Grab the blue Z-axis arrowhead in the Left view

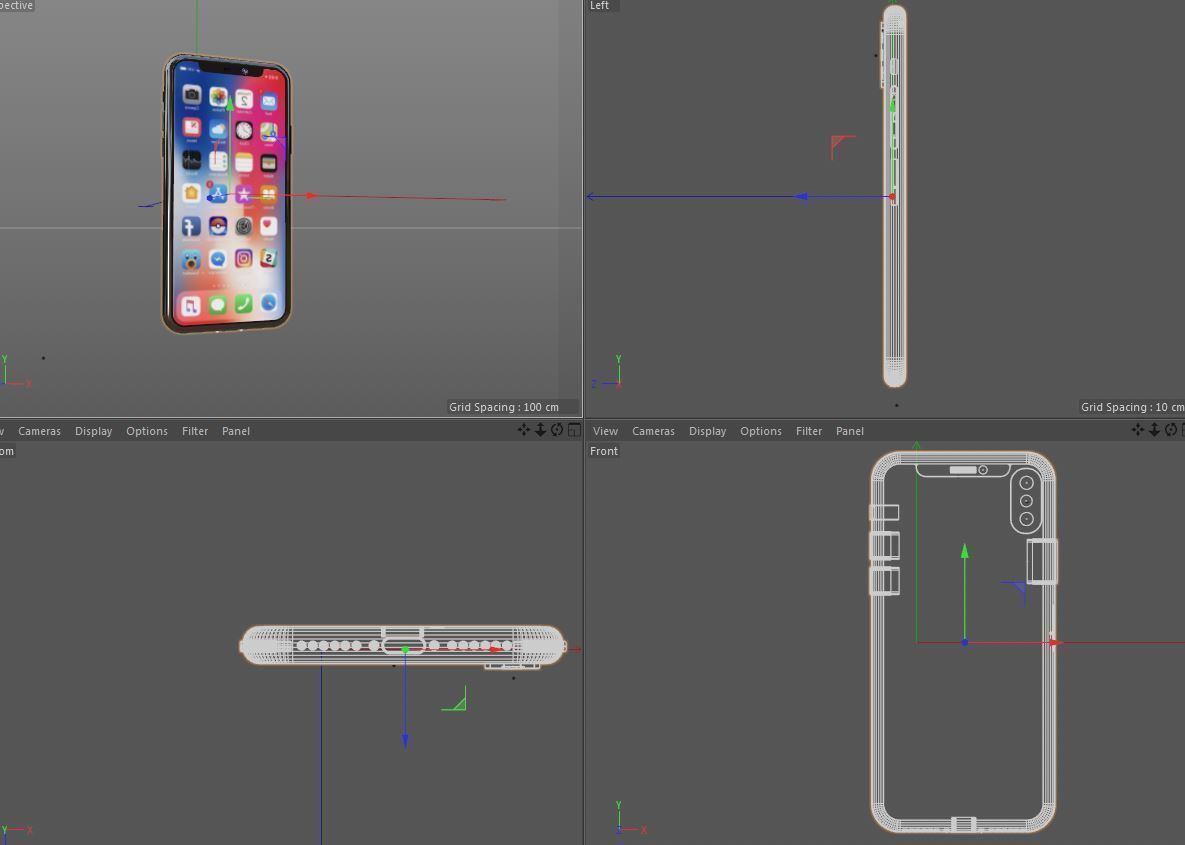pos(801,197)
